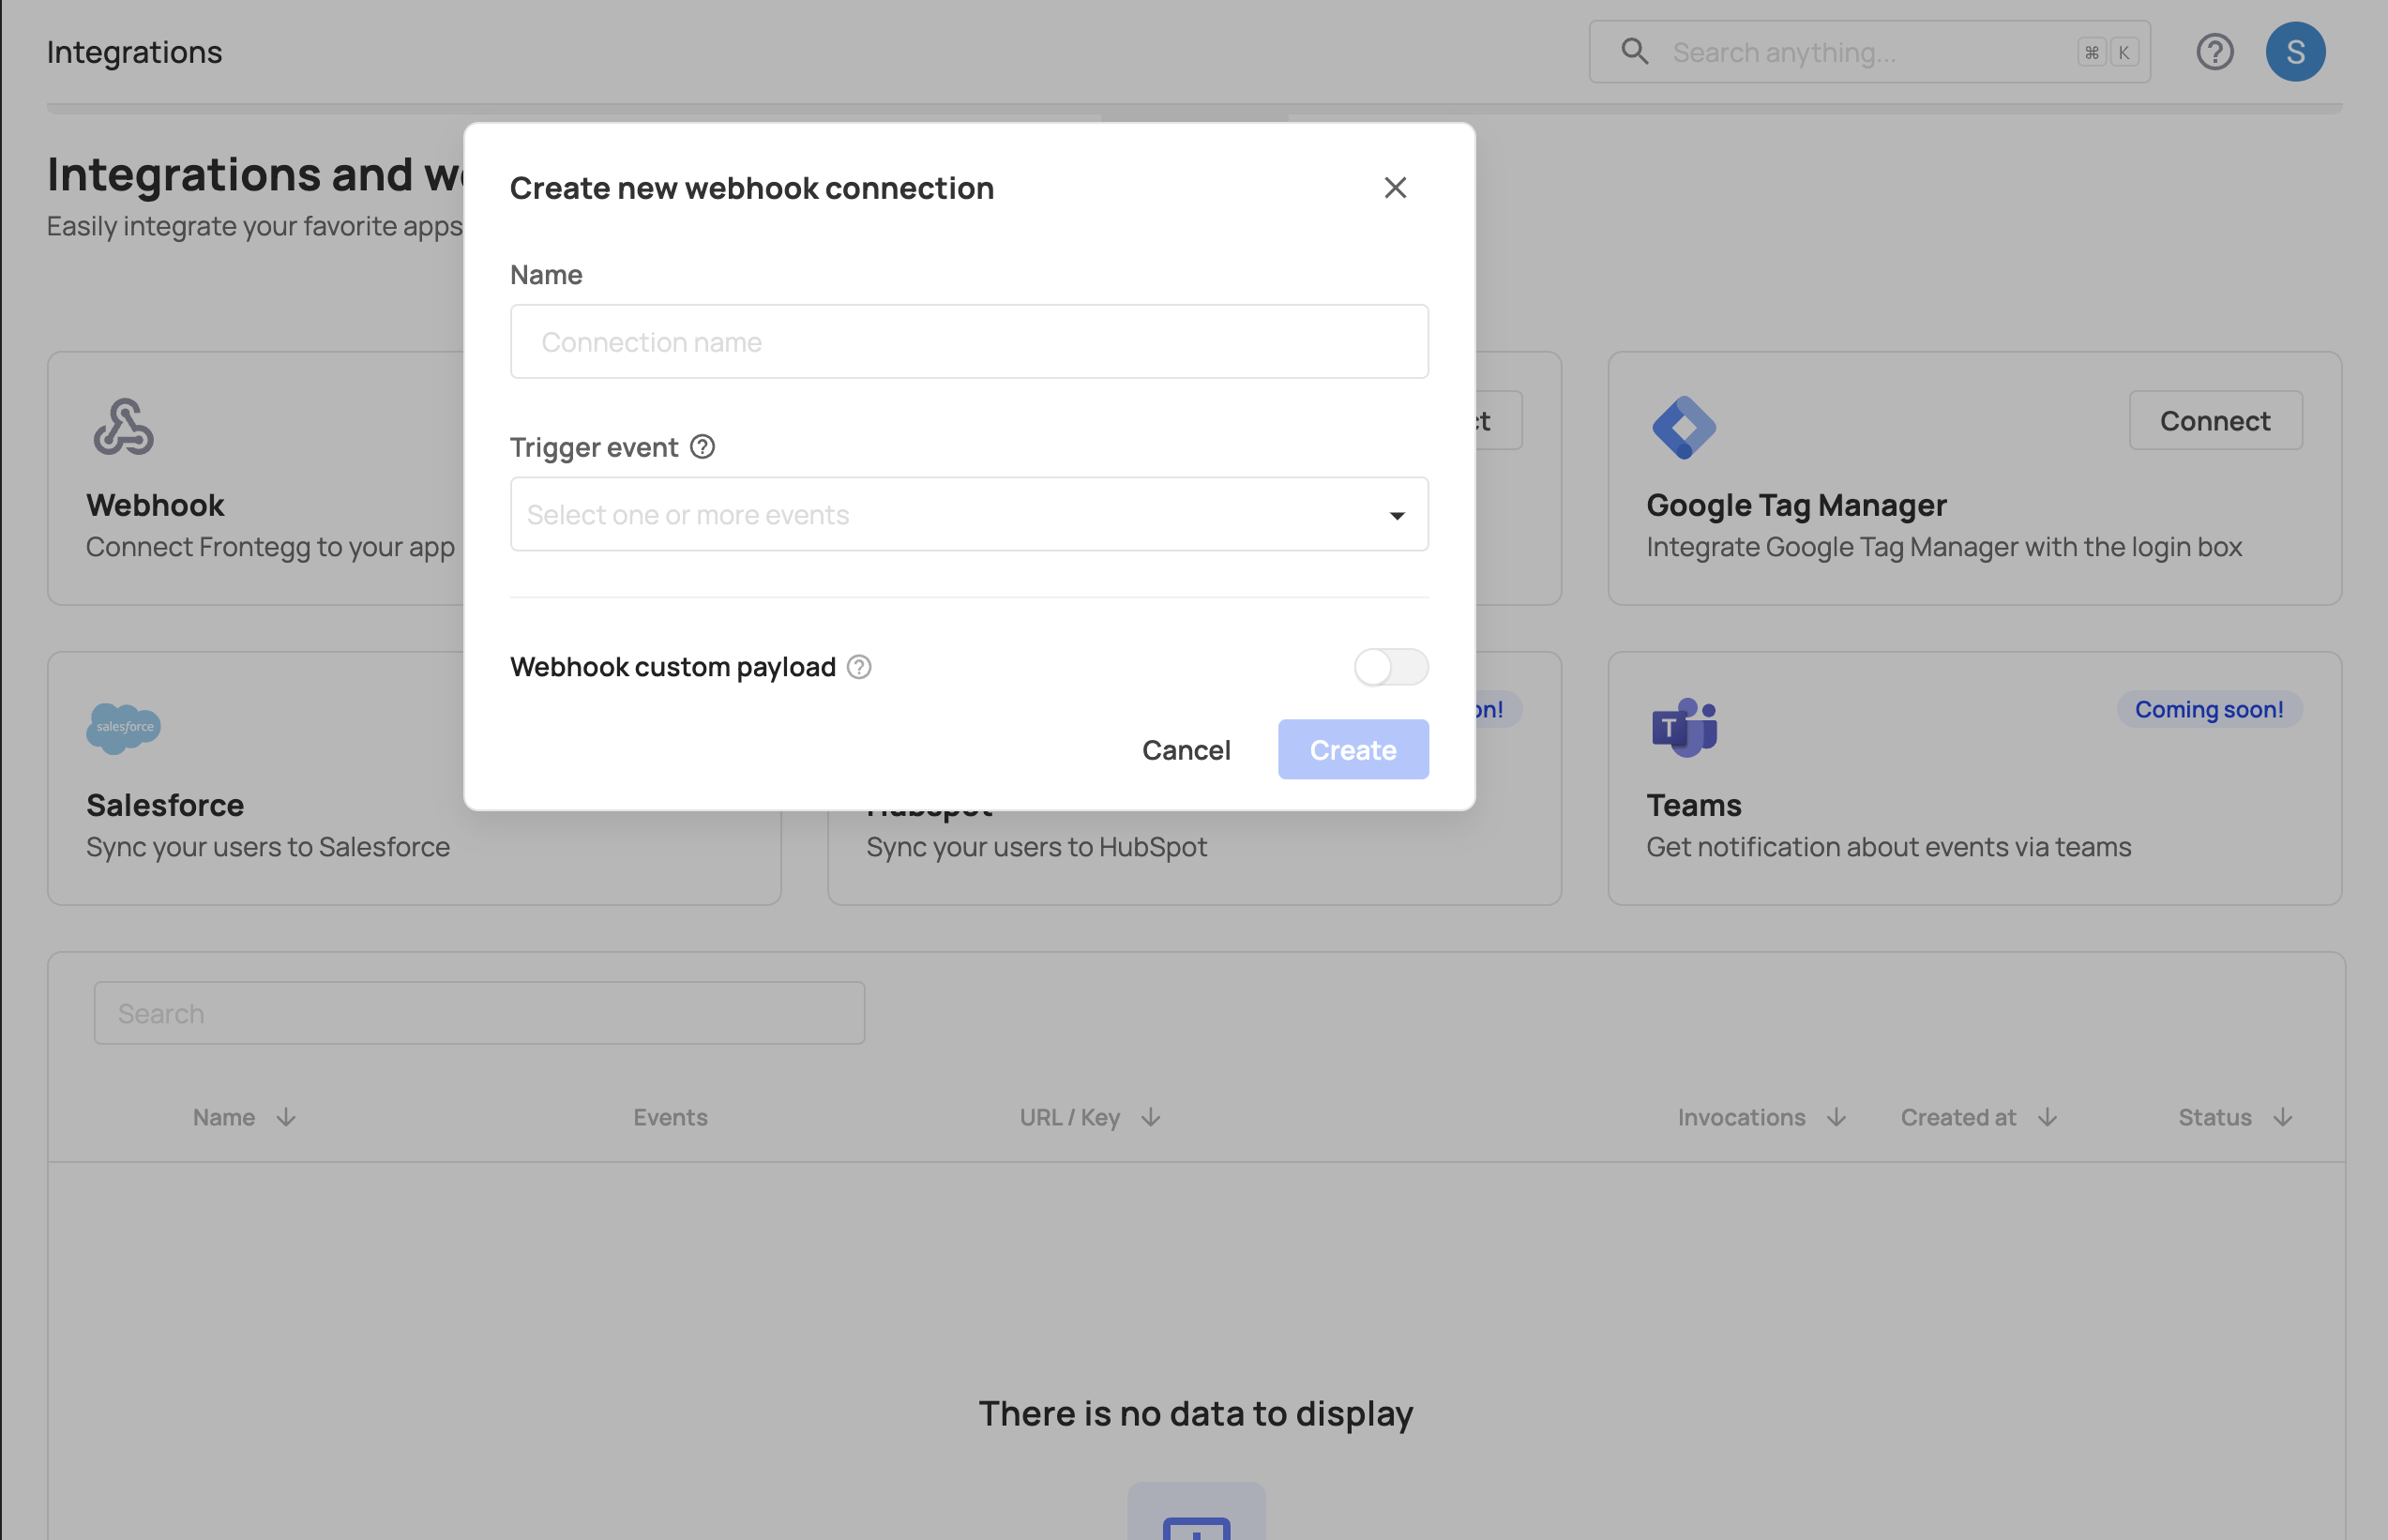Click the Cancel button in dialog
Viewport: 2388px width, 1540px height.
1186,750
